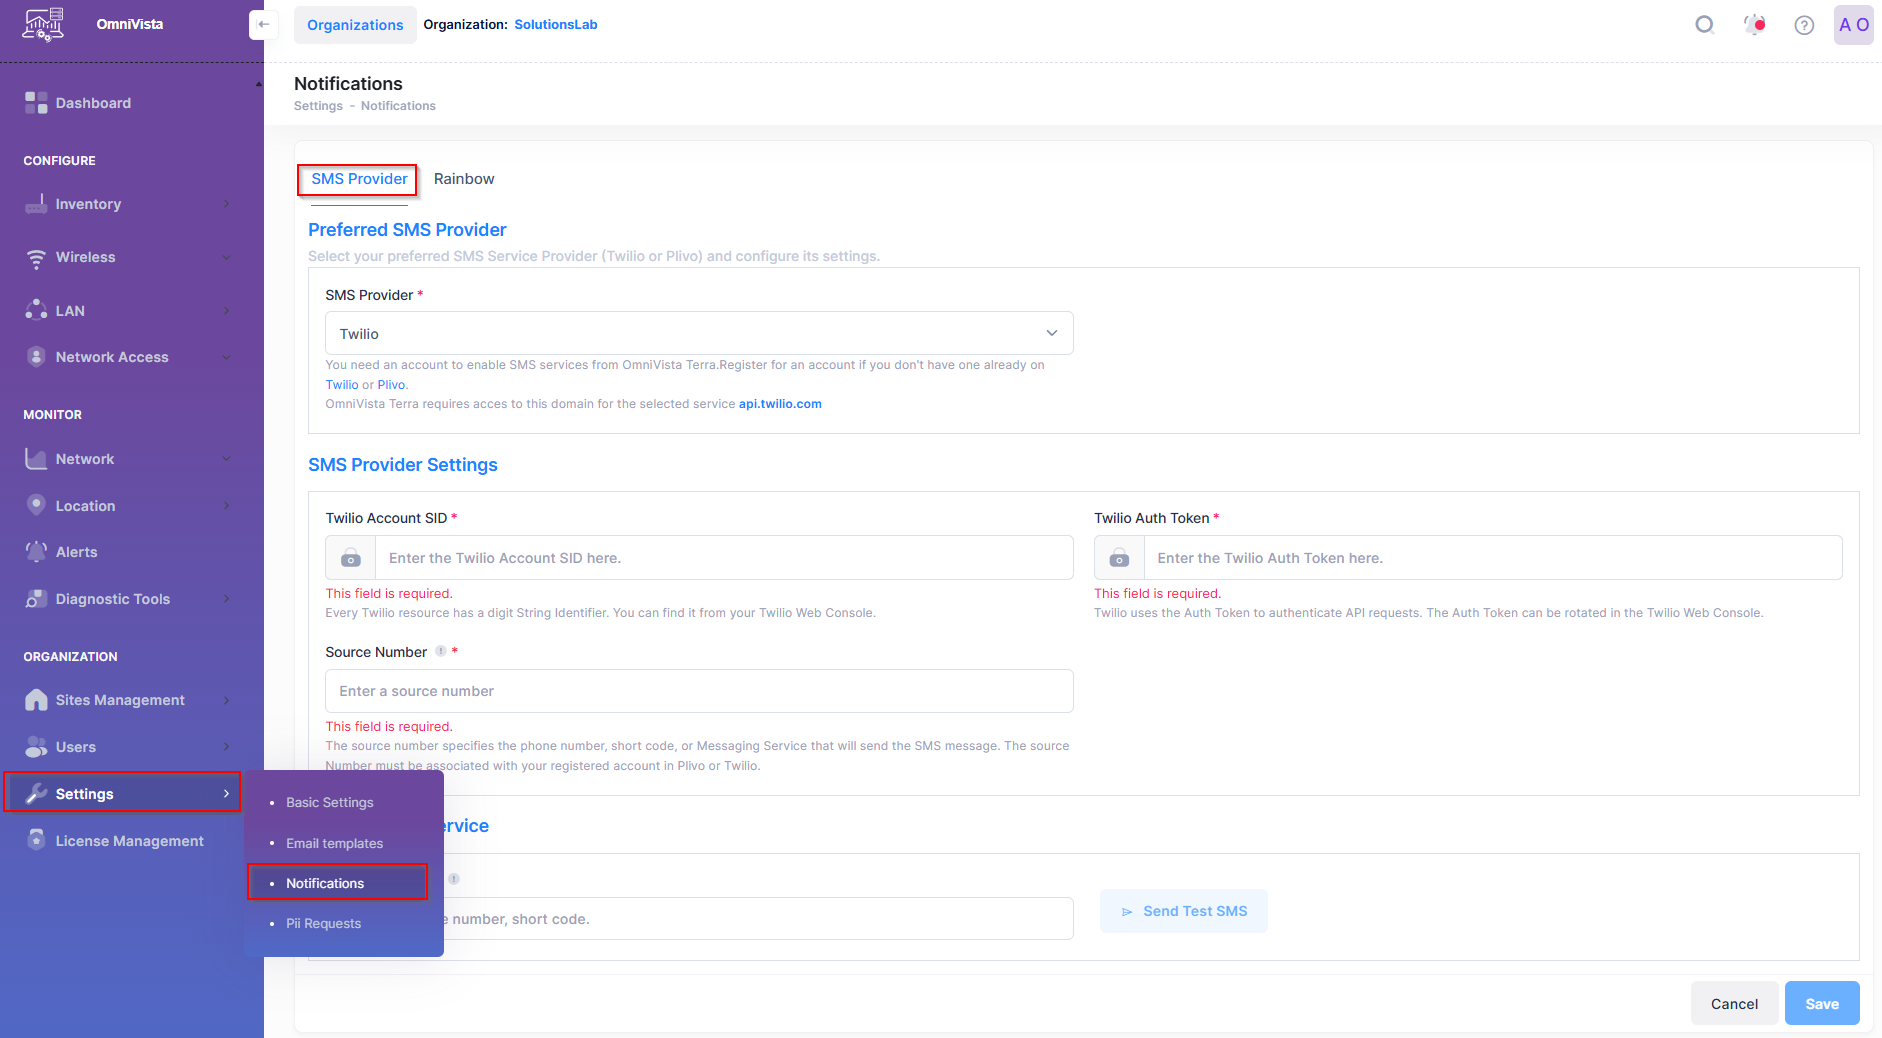Open Email templates in Settings submenu

point(334,843)
